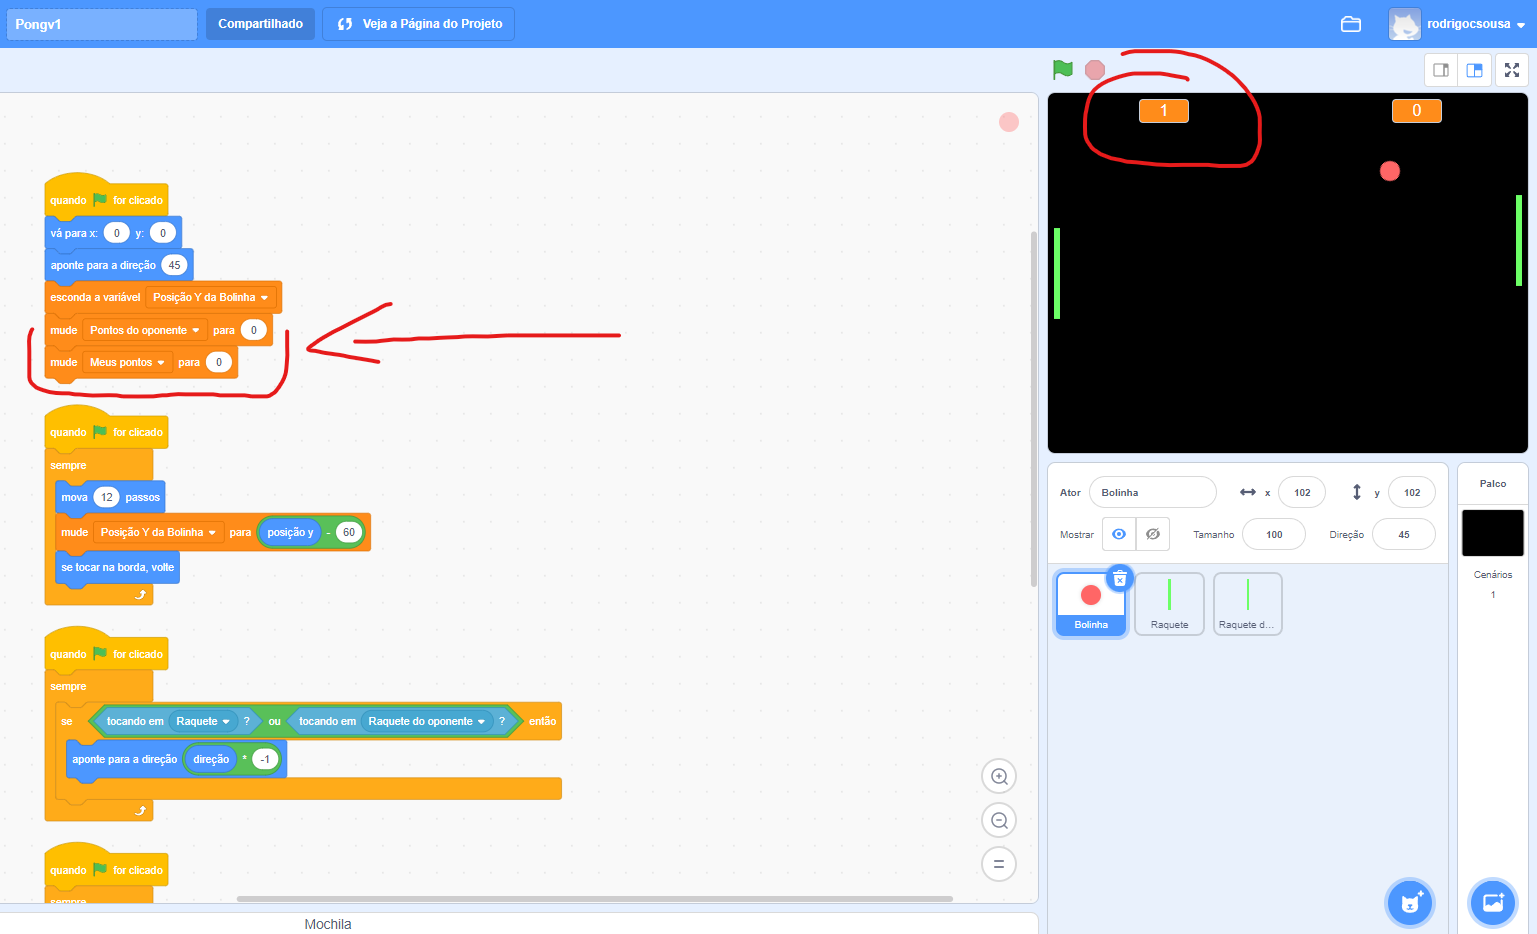Click the 'se ... então' condition block
1537x934 pixels.
click(x=67, y=721)
